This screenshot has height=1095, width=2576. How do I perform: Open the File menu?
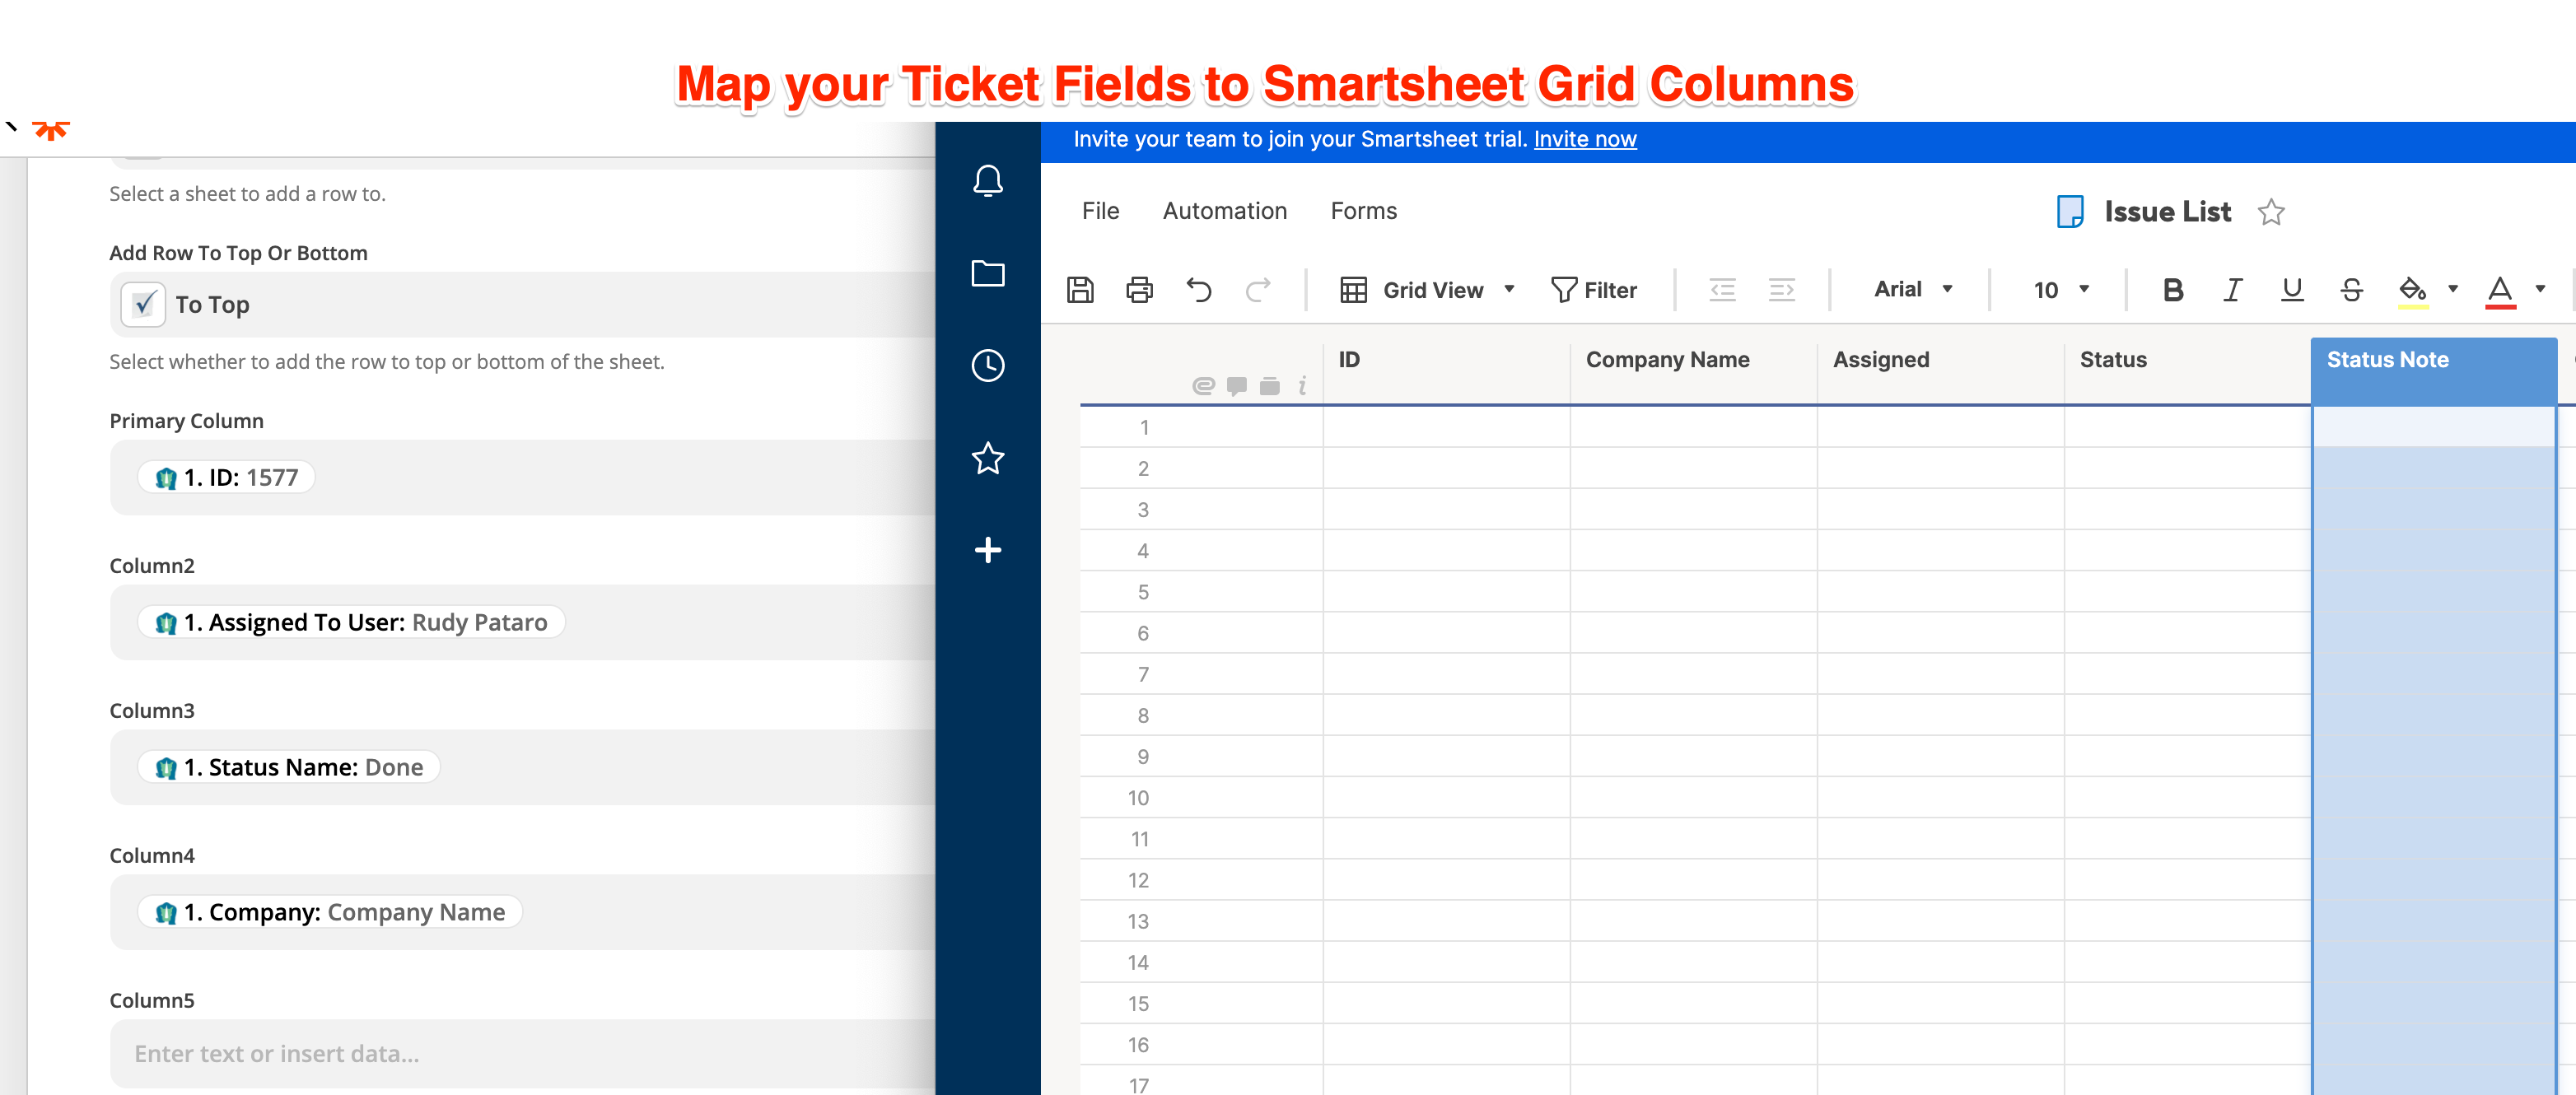tap(1100, 211)
